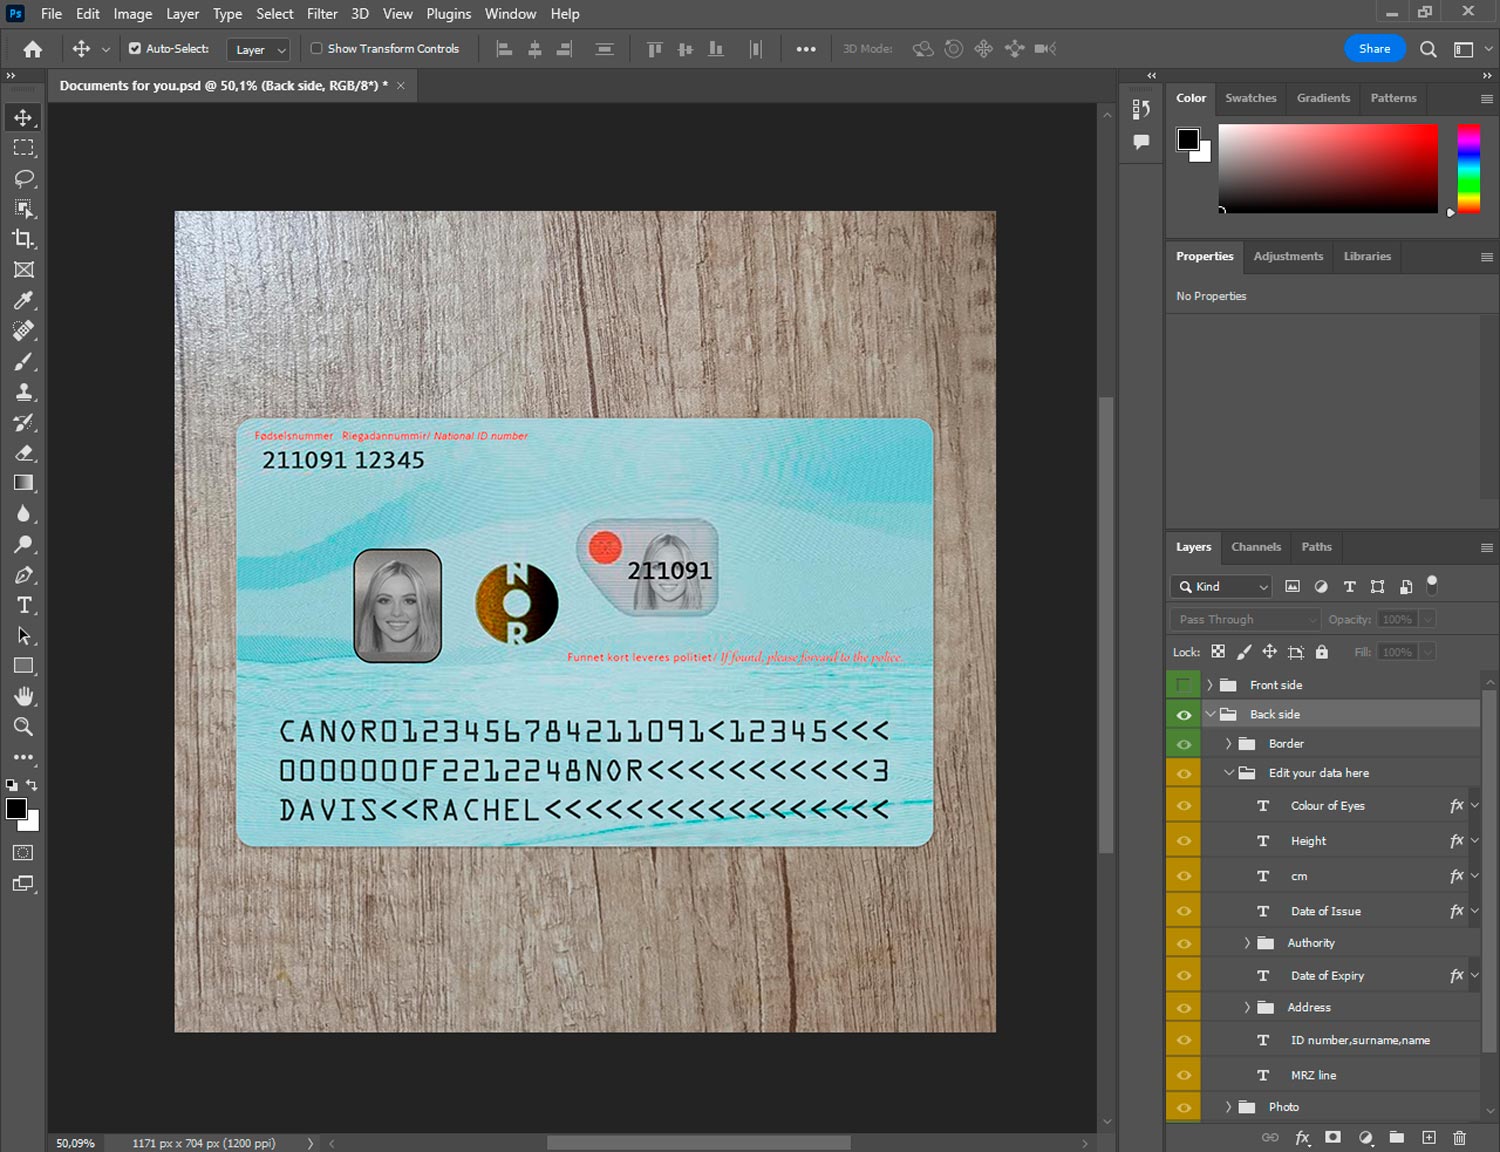The width and height of the screenshot is (1500, 1152).
Task: Activate the Zoom tool
Action: [23, 727]
